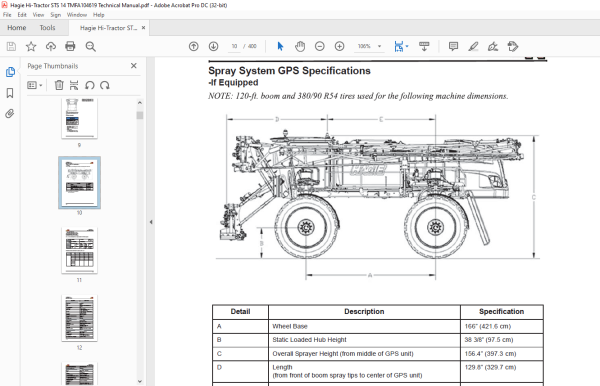This screenshot has height=386, width=600.
Task: Open the Edit menu
Action: 22,15
